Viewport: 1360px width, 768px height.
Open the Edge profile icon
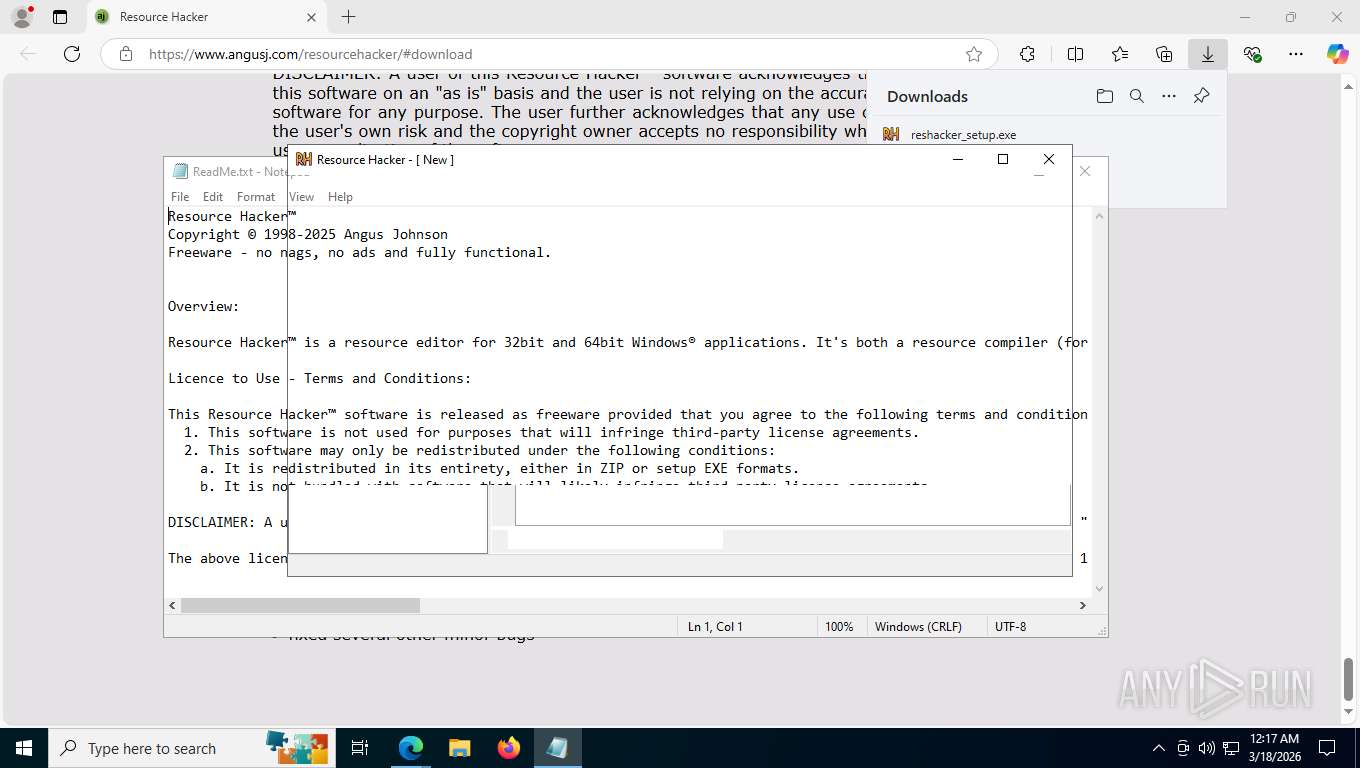21,17
